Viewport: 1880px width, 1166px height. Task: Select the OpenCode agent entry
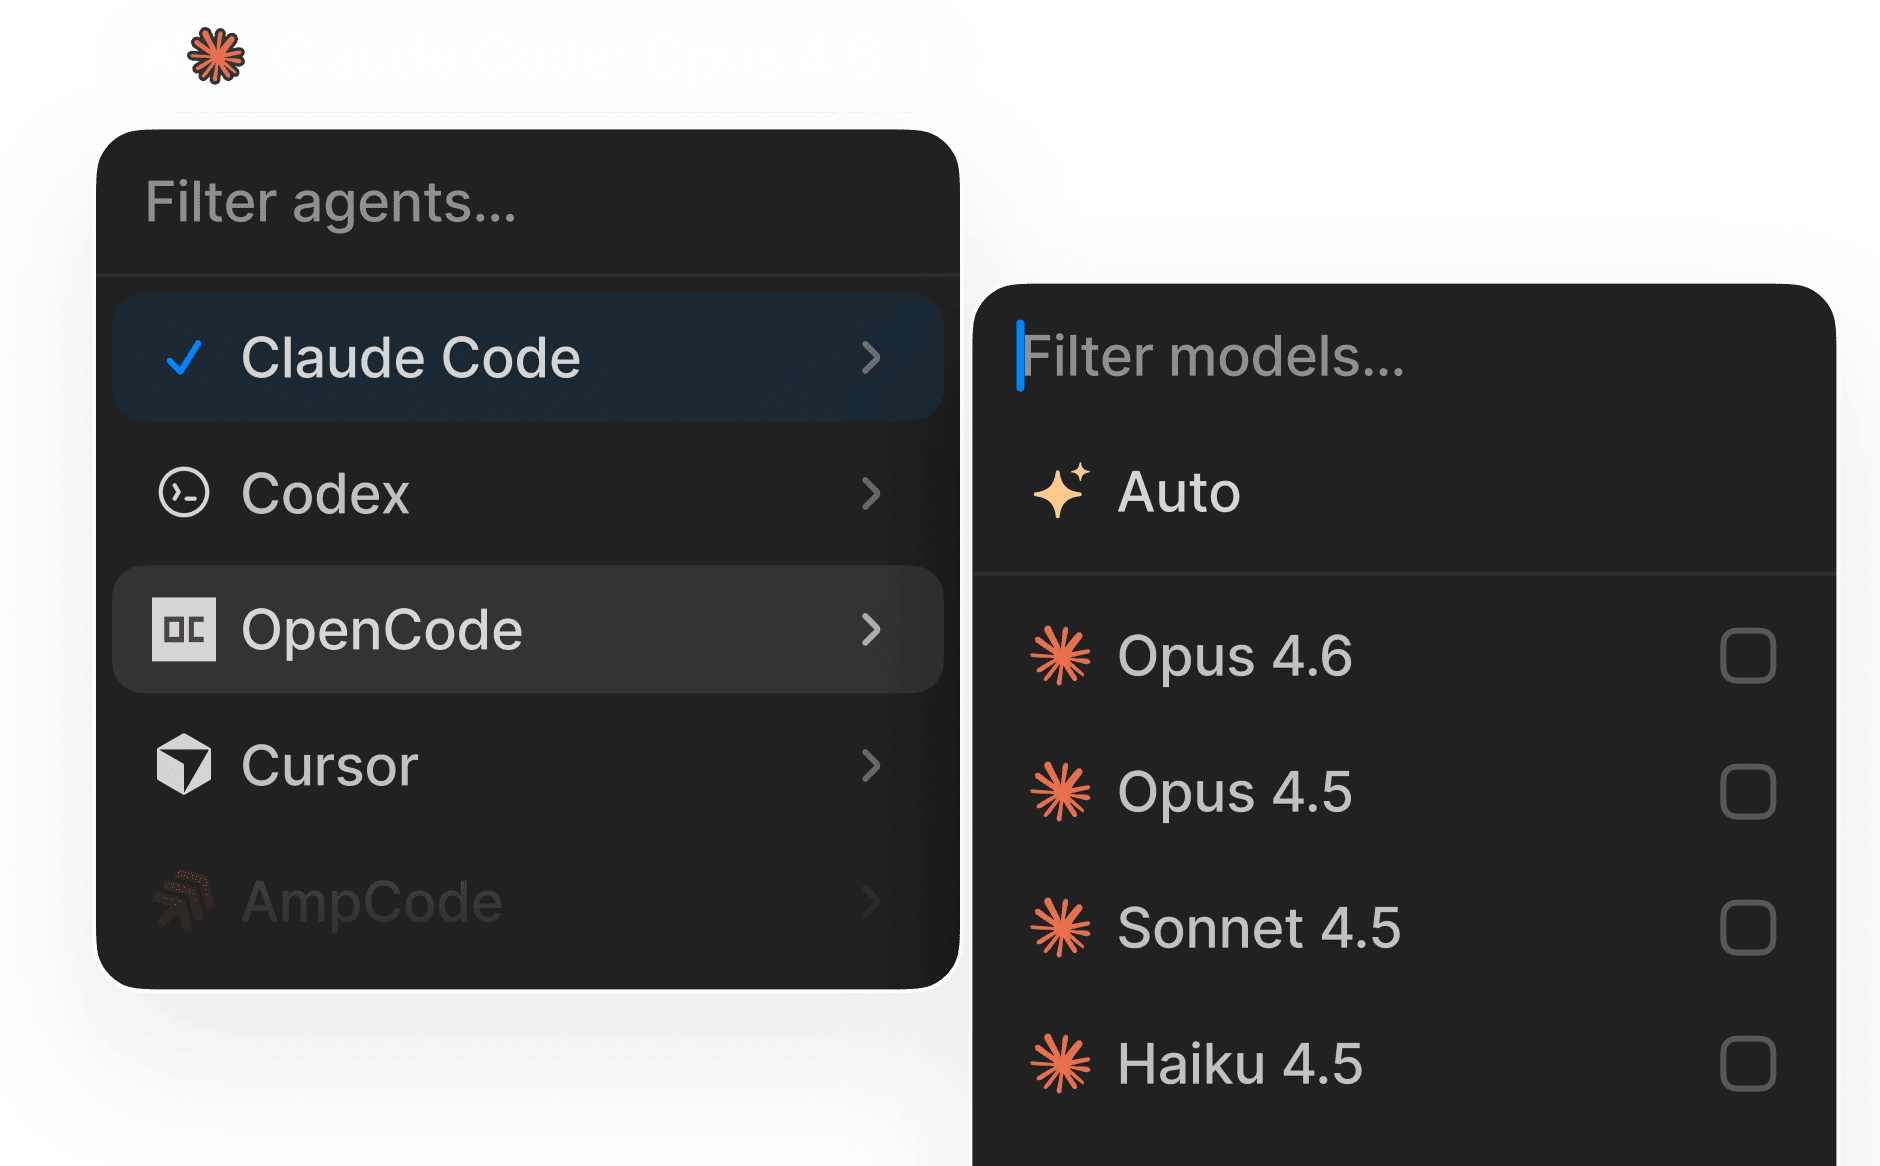click(x=381, y=630)
